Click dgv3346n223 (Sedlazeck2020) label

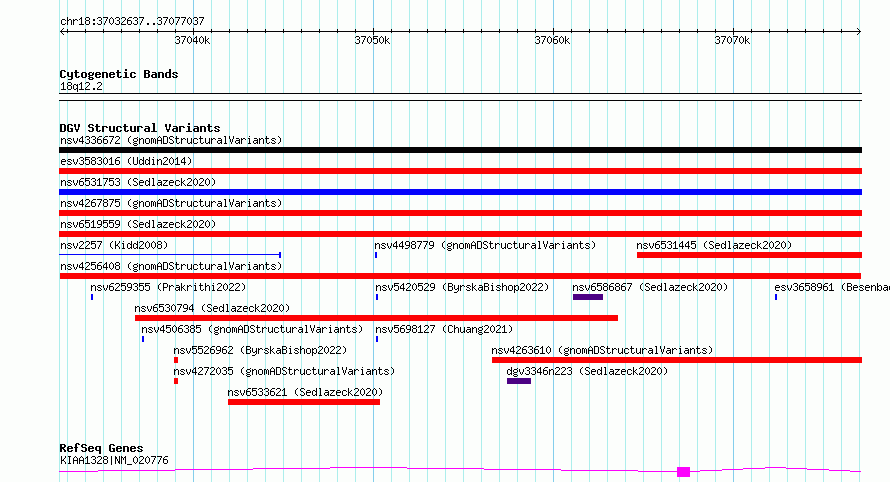pyautogui.click(x=587, y=371)
